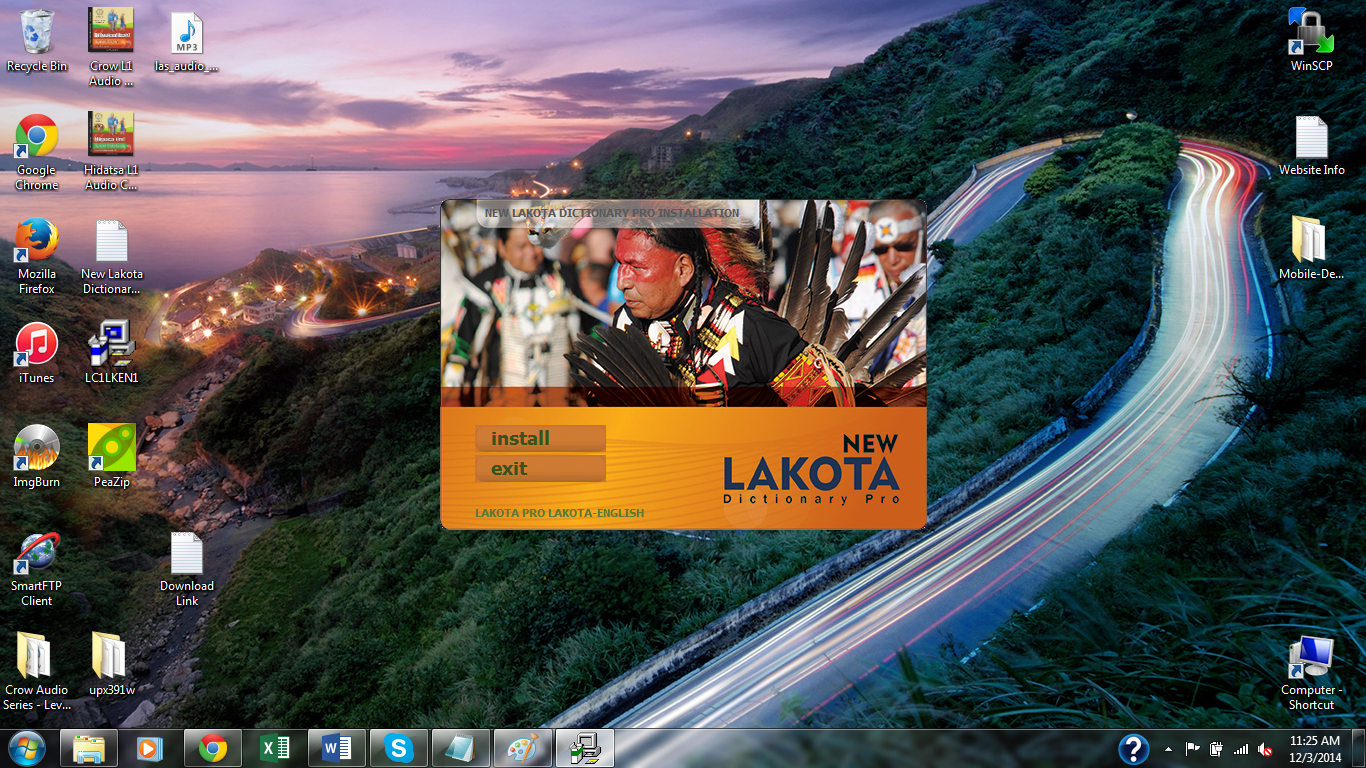Select the LC1LKEN1 installer icon on desktop
Image resolution: width=1366 pixels, height=768 pixels.
click(112, 353)
